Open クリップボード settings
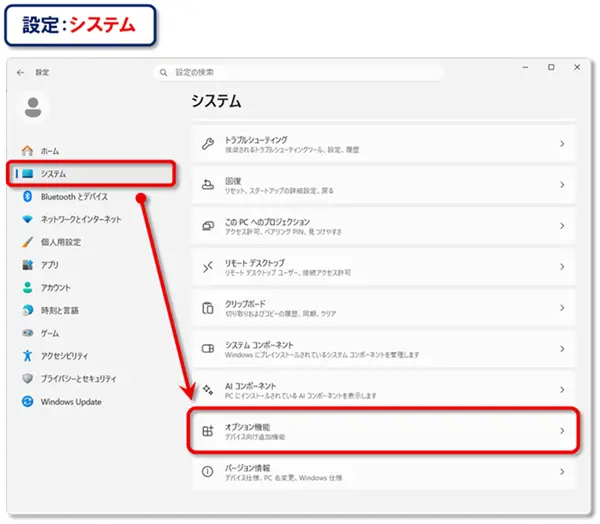 [x=384, y=308]
